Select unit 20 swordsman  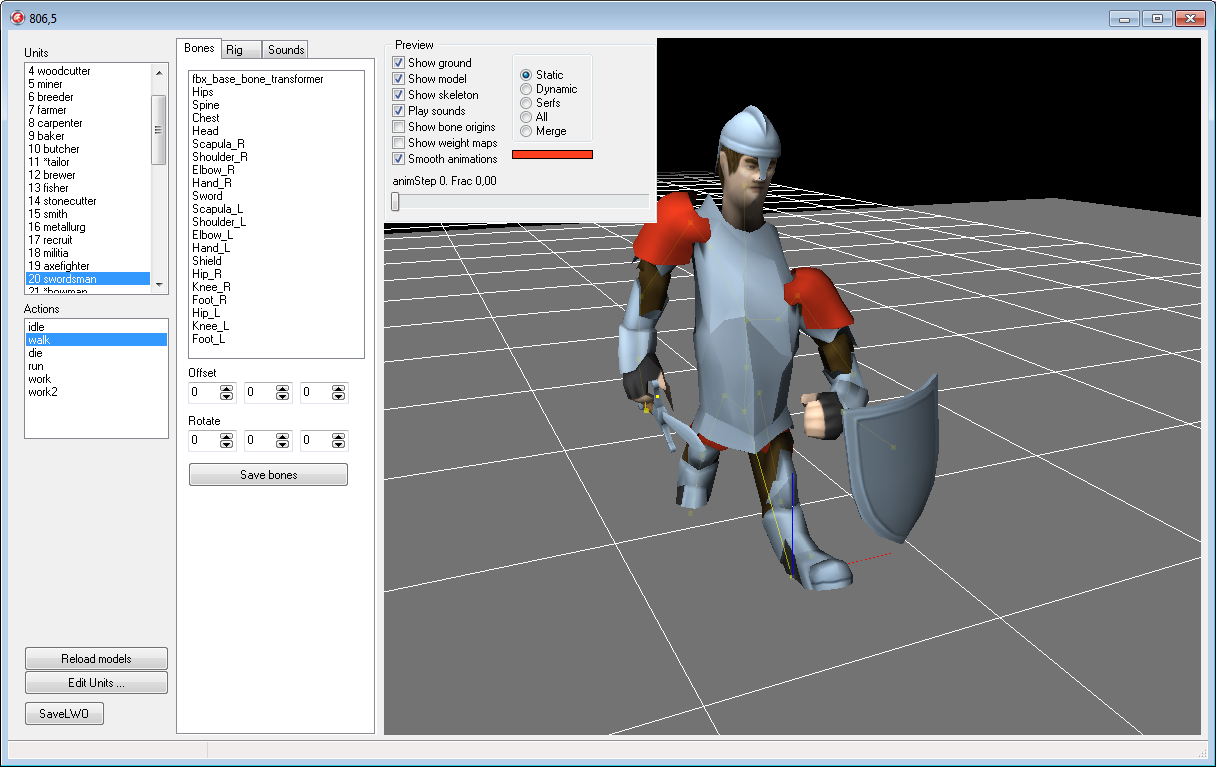tap(88, 279)
